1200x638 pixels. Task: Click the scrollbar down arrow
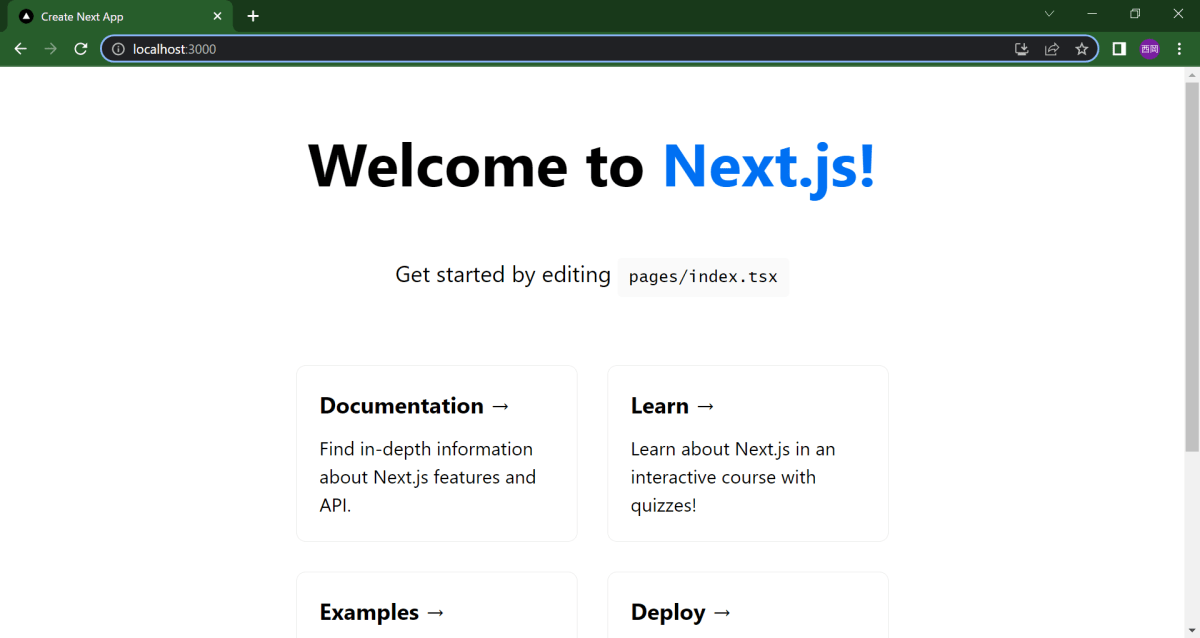point(1192,630)
